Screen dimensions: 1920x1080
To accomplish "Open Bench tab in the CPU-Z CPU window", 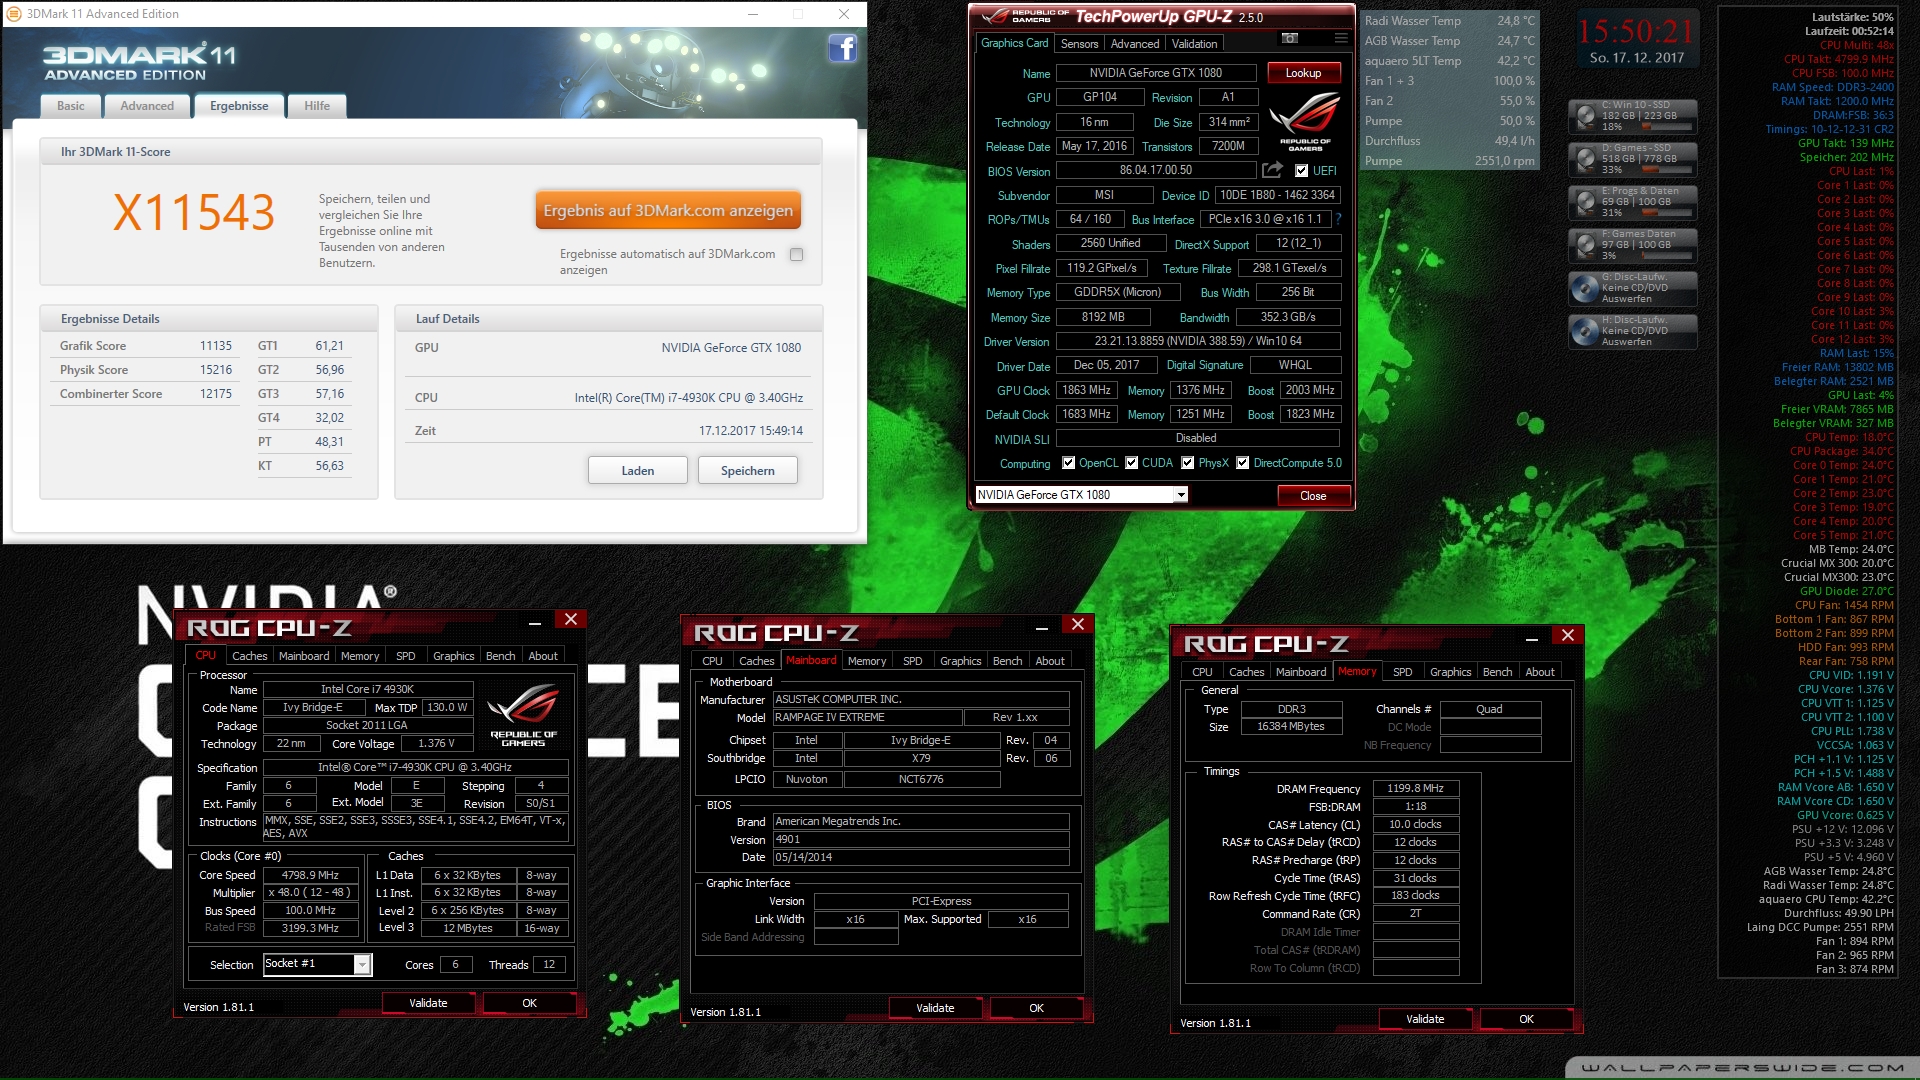I will [501, 656].
